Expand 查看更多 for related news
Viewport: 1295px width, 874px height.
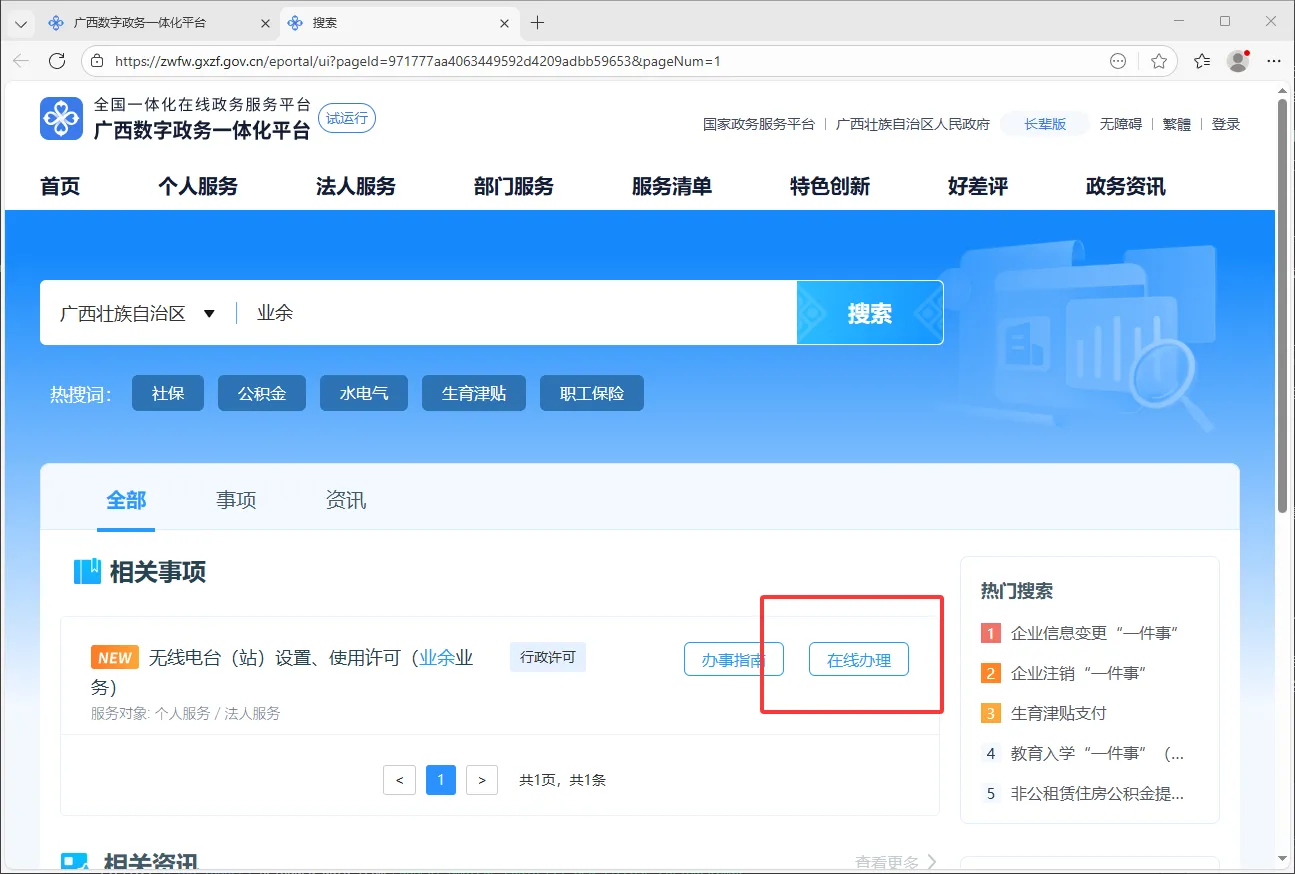coord(895,861)
